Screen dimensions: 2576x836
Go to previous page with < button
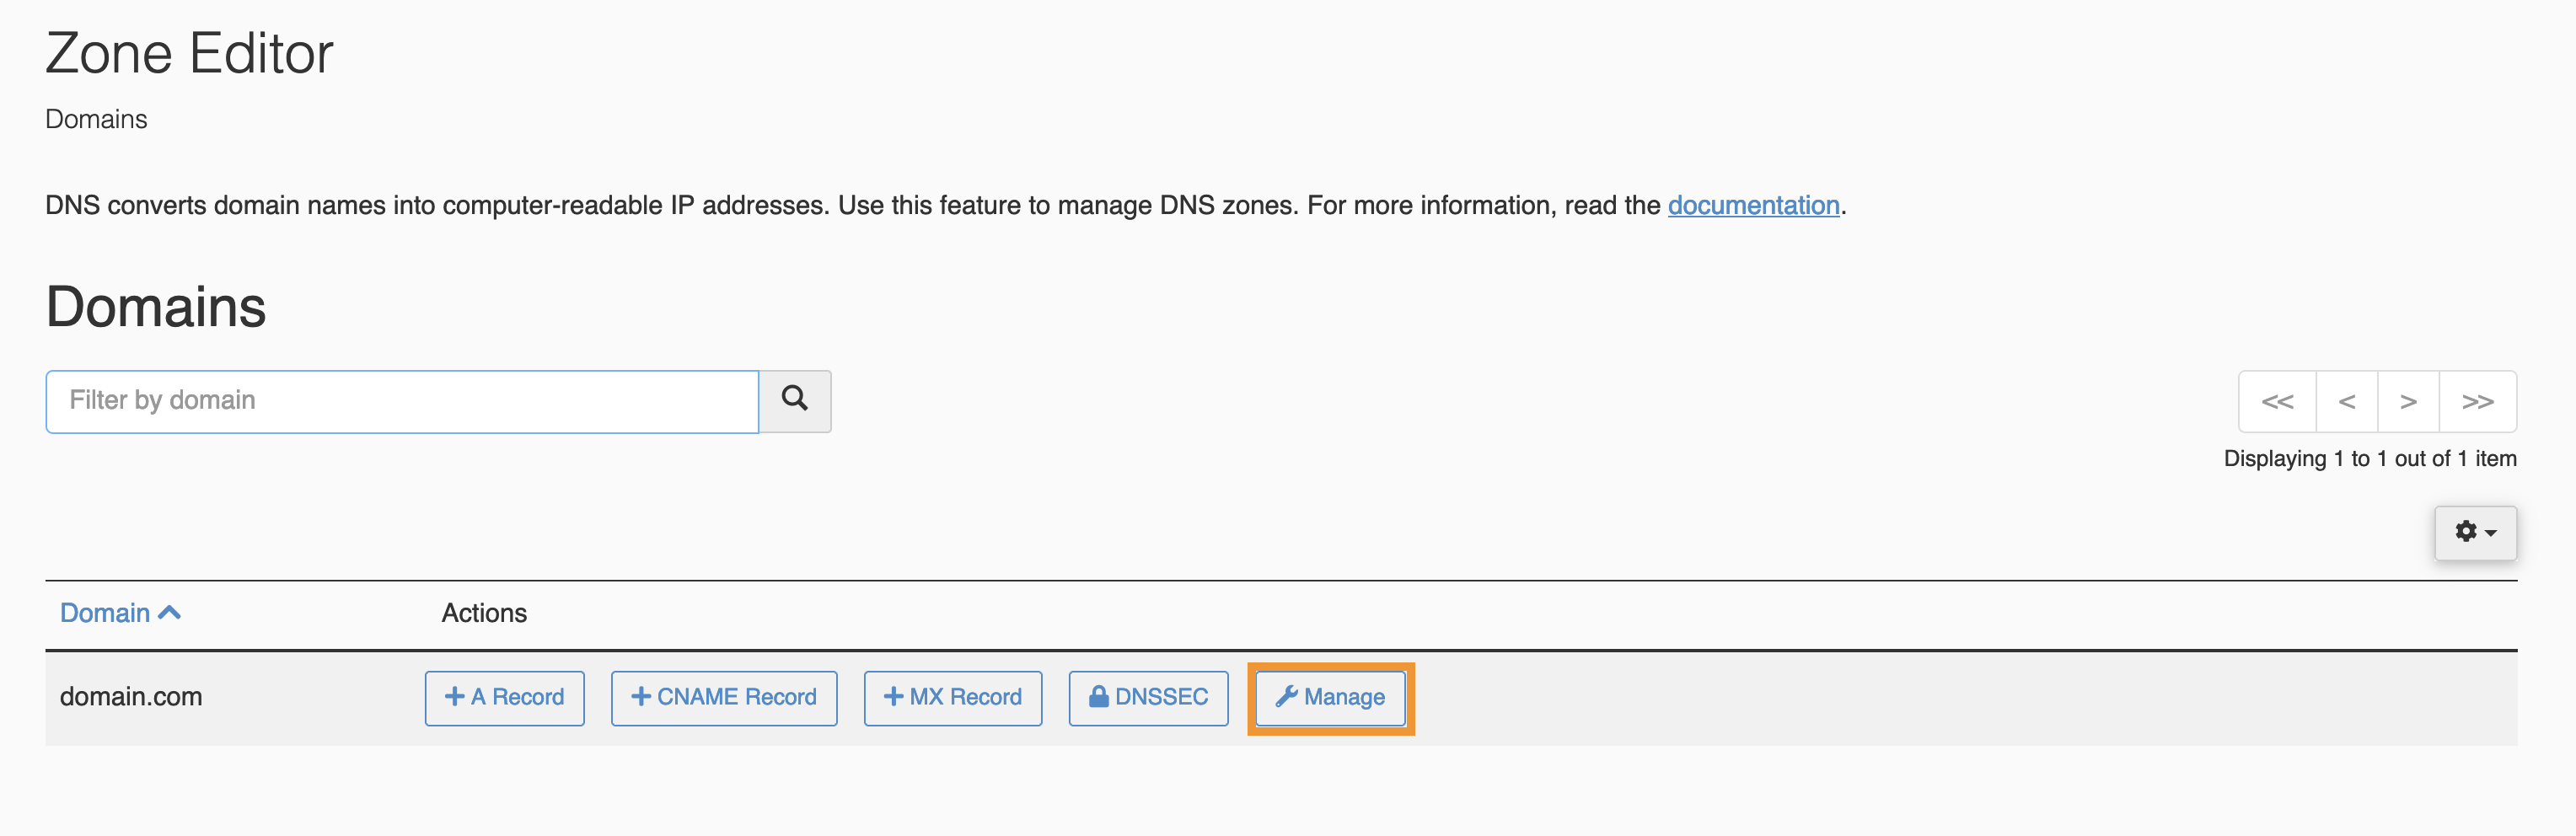point(2346,402)
